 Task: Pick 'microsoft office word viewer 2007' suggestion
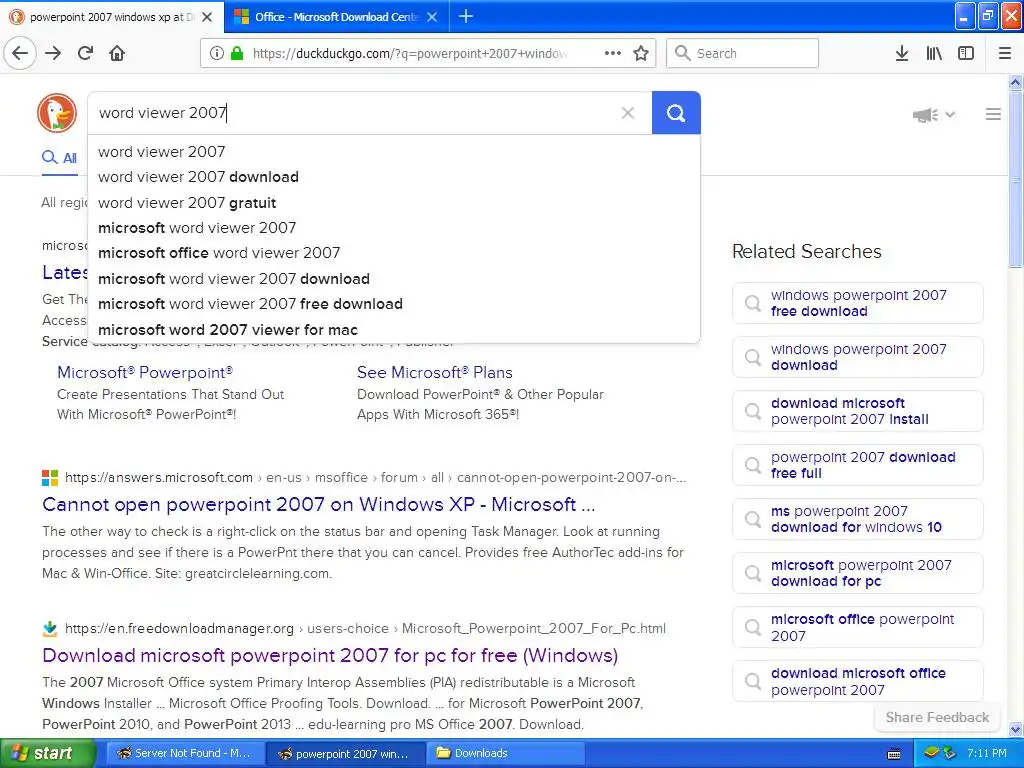pyautogui.click(x=394, y=253)
